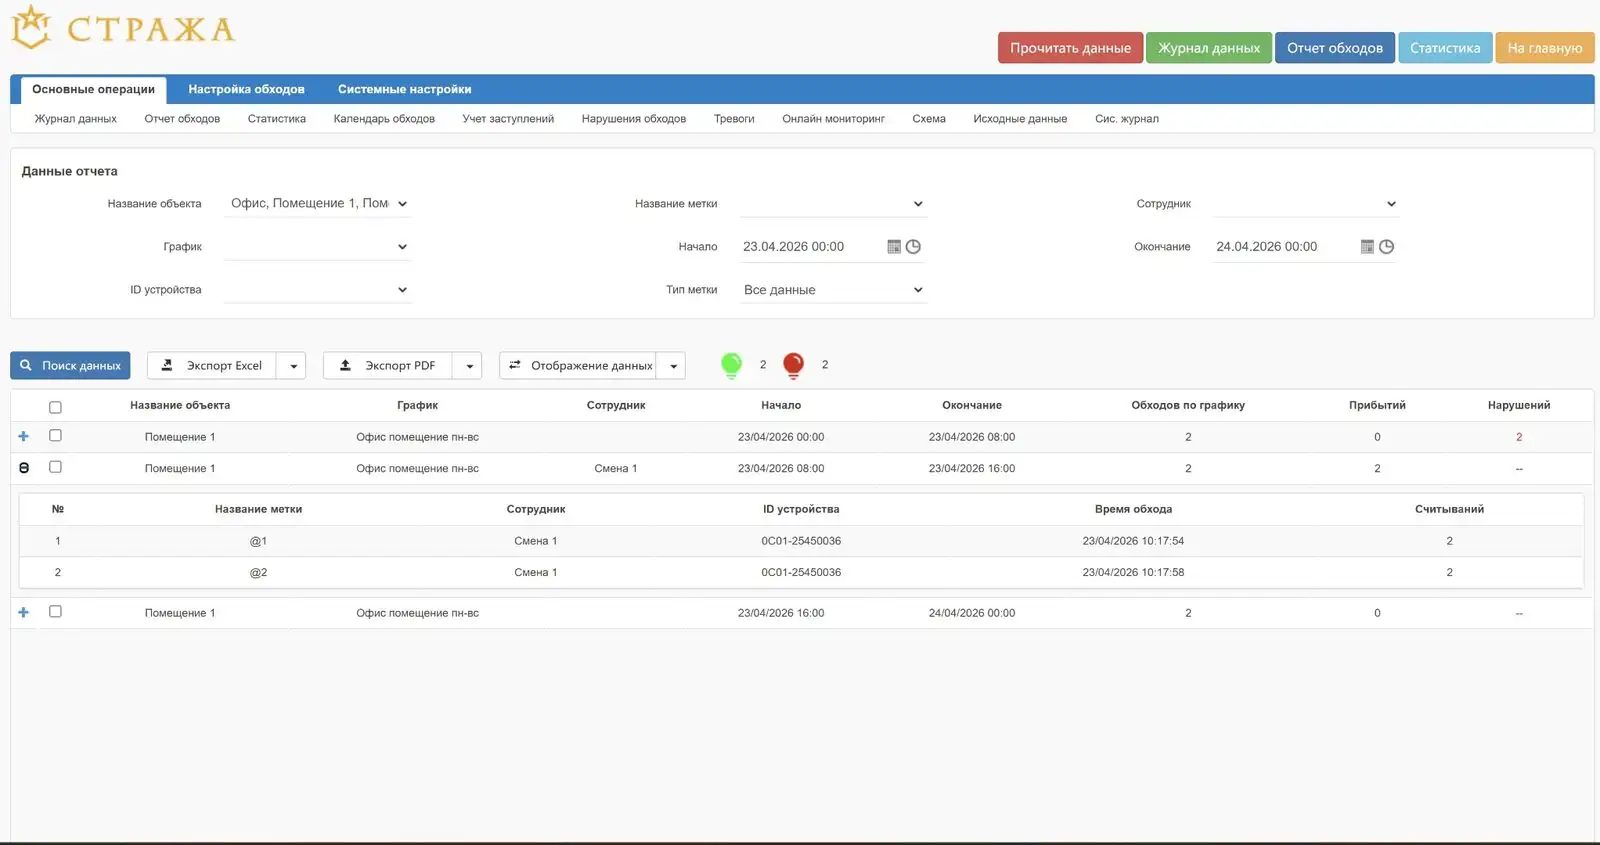Toggle the select-all checkbox in table header

click(55, 407)
